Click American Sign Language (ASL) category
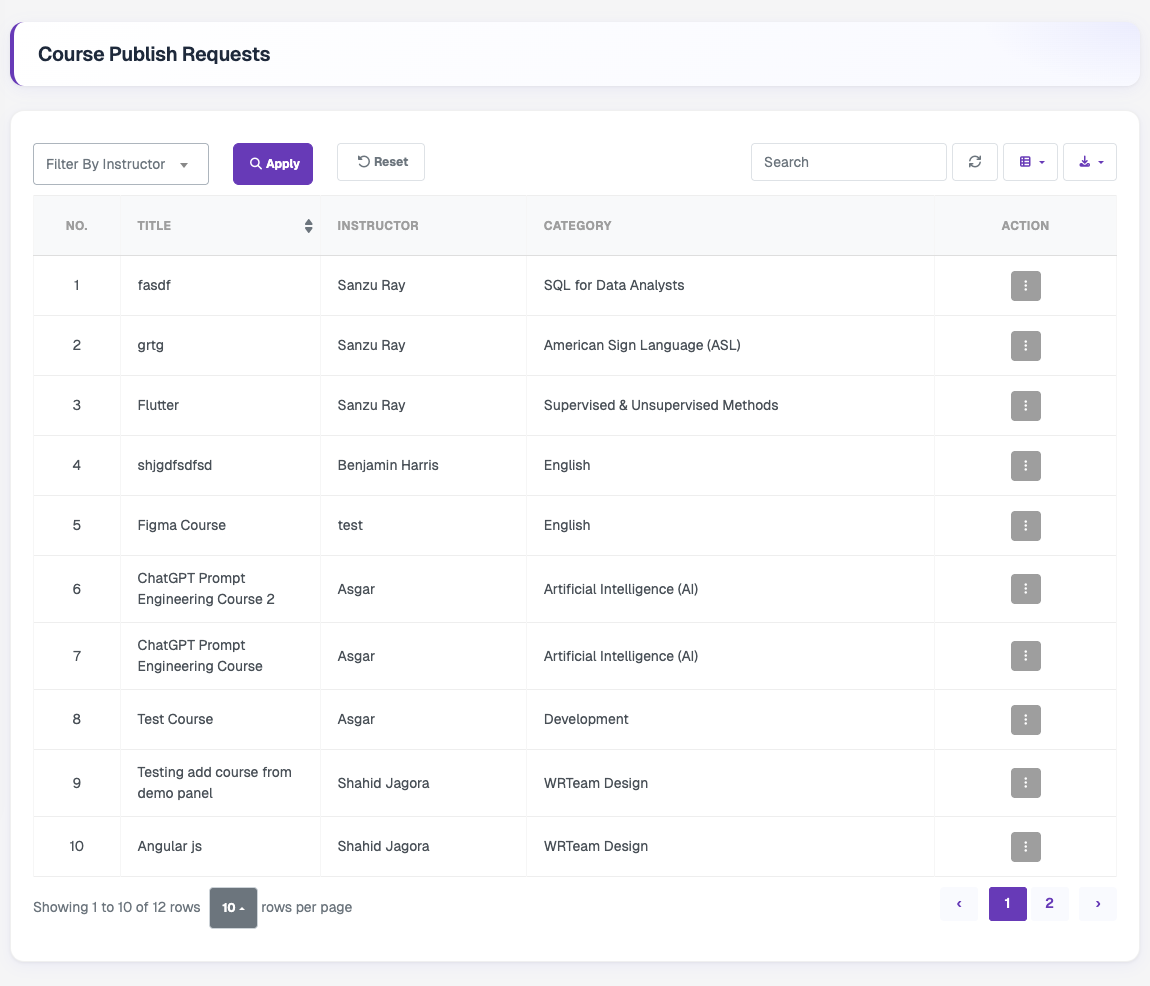The height and width of the screenshot is (986, 1150). click(x=642, y=346)
